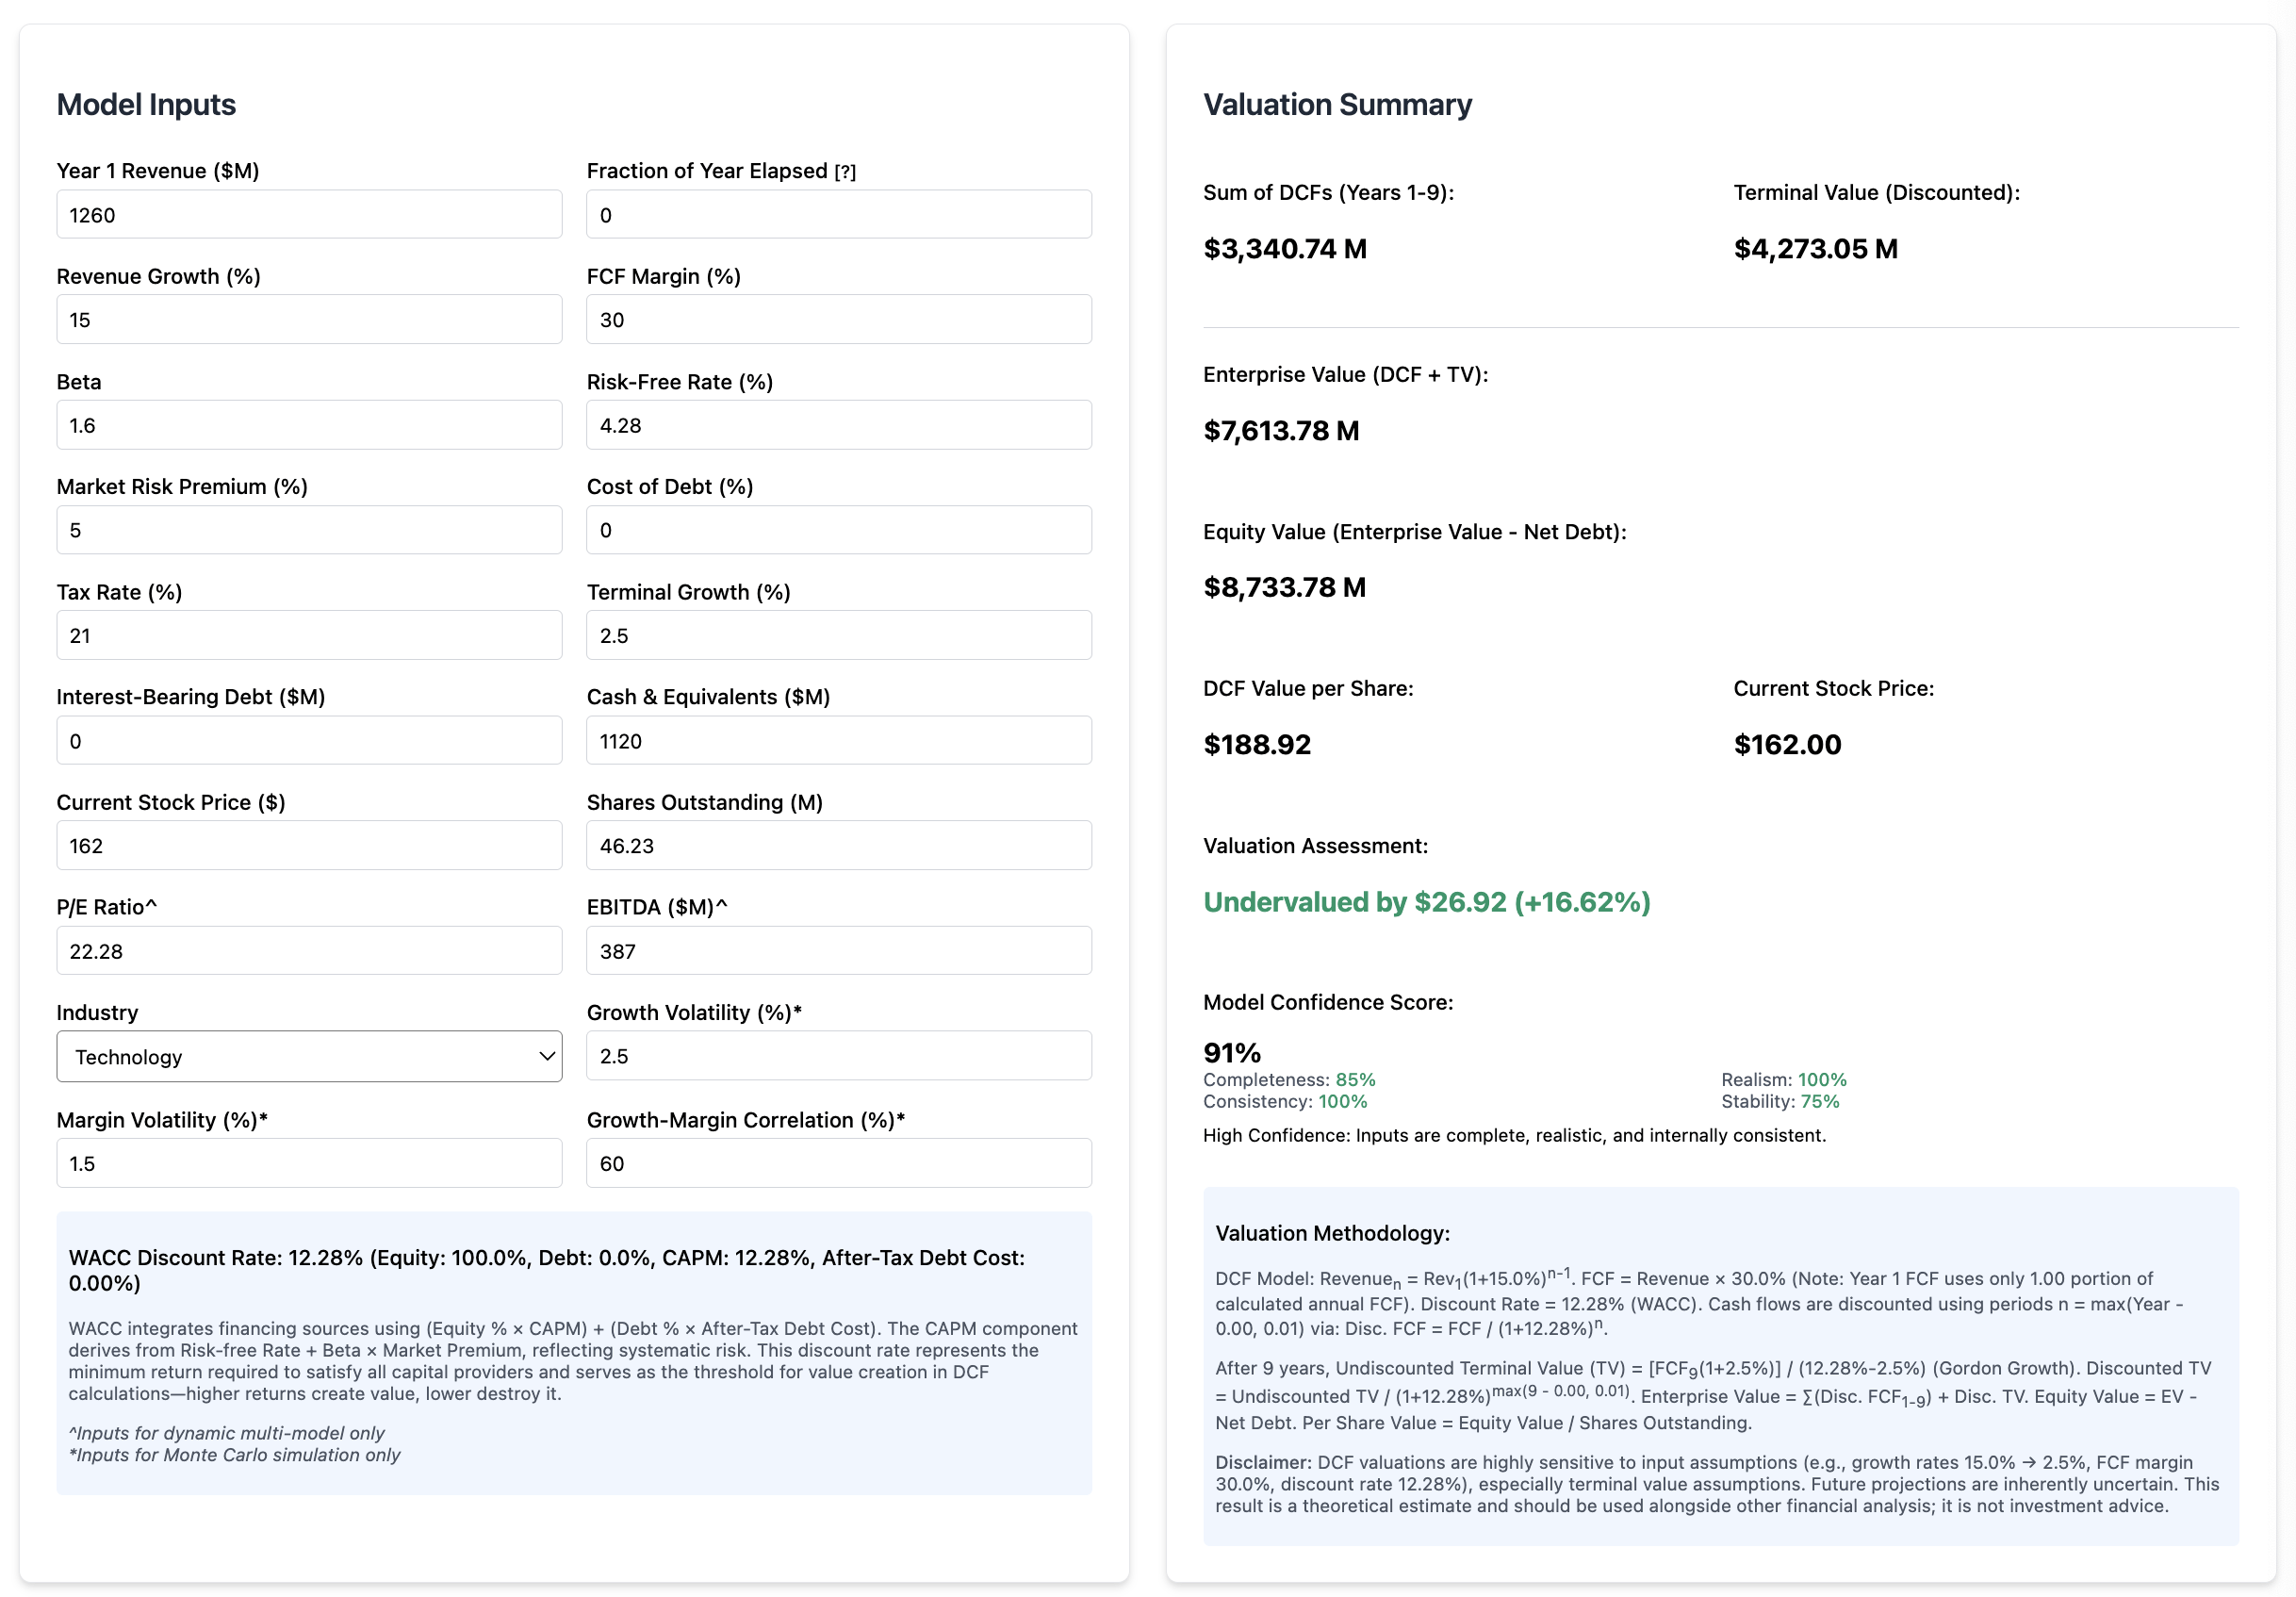Click the Interest-Bearing Debt field
The height and width of the screenshot is (1597, 2296).
(x=309, y=740)
